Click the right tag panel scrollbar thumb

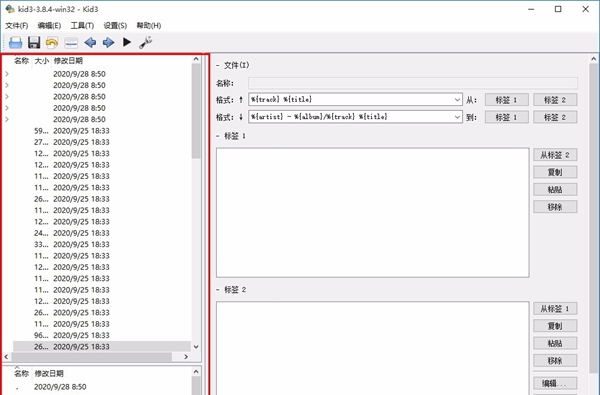(593, 219)
